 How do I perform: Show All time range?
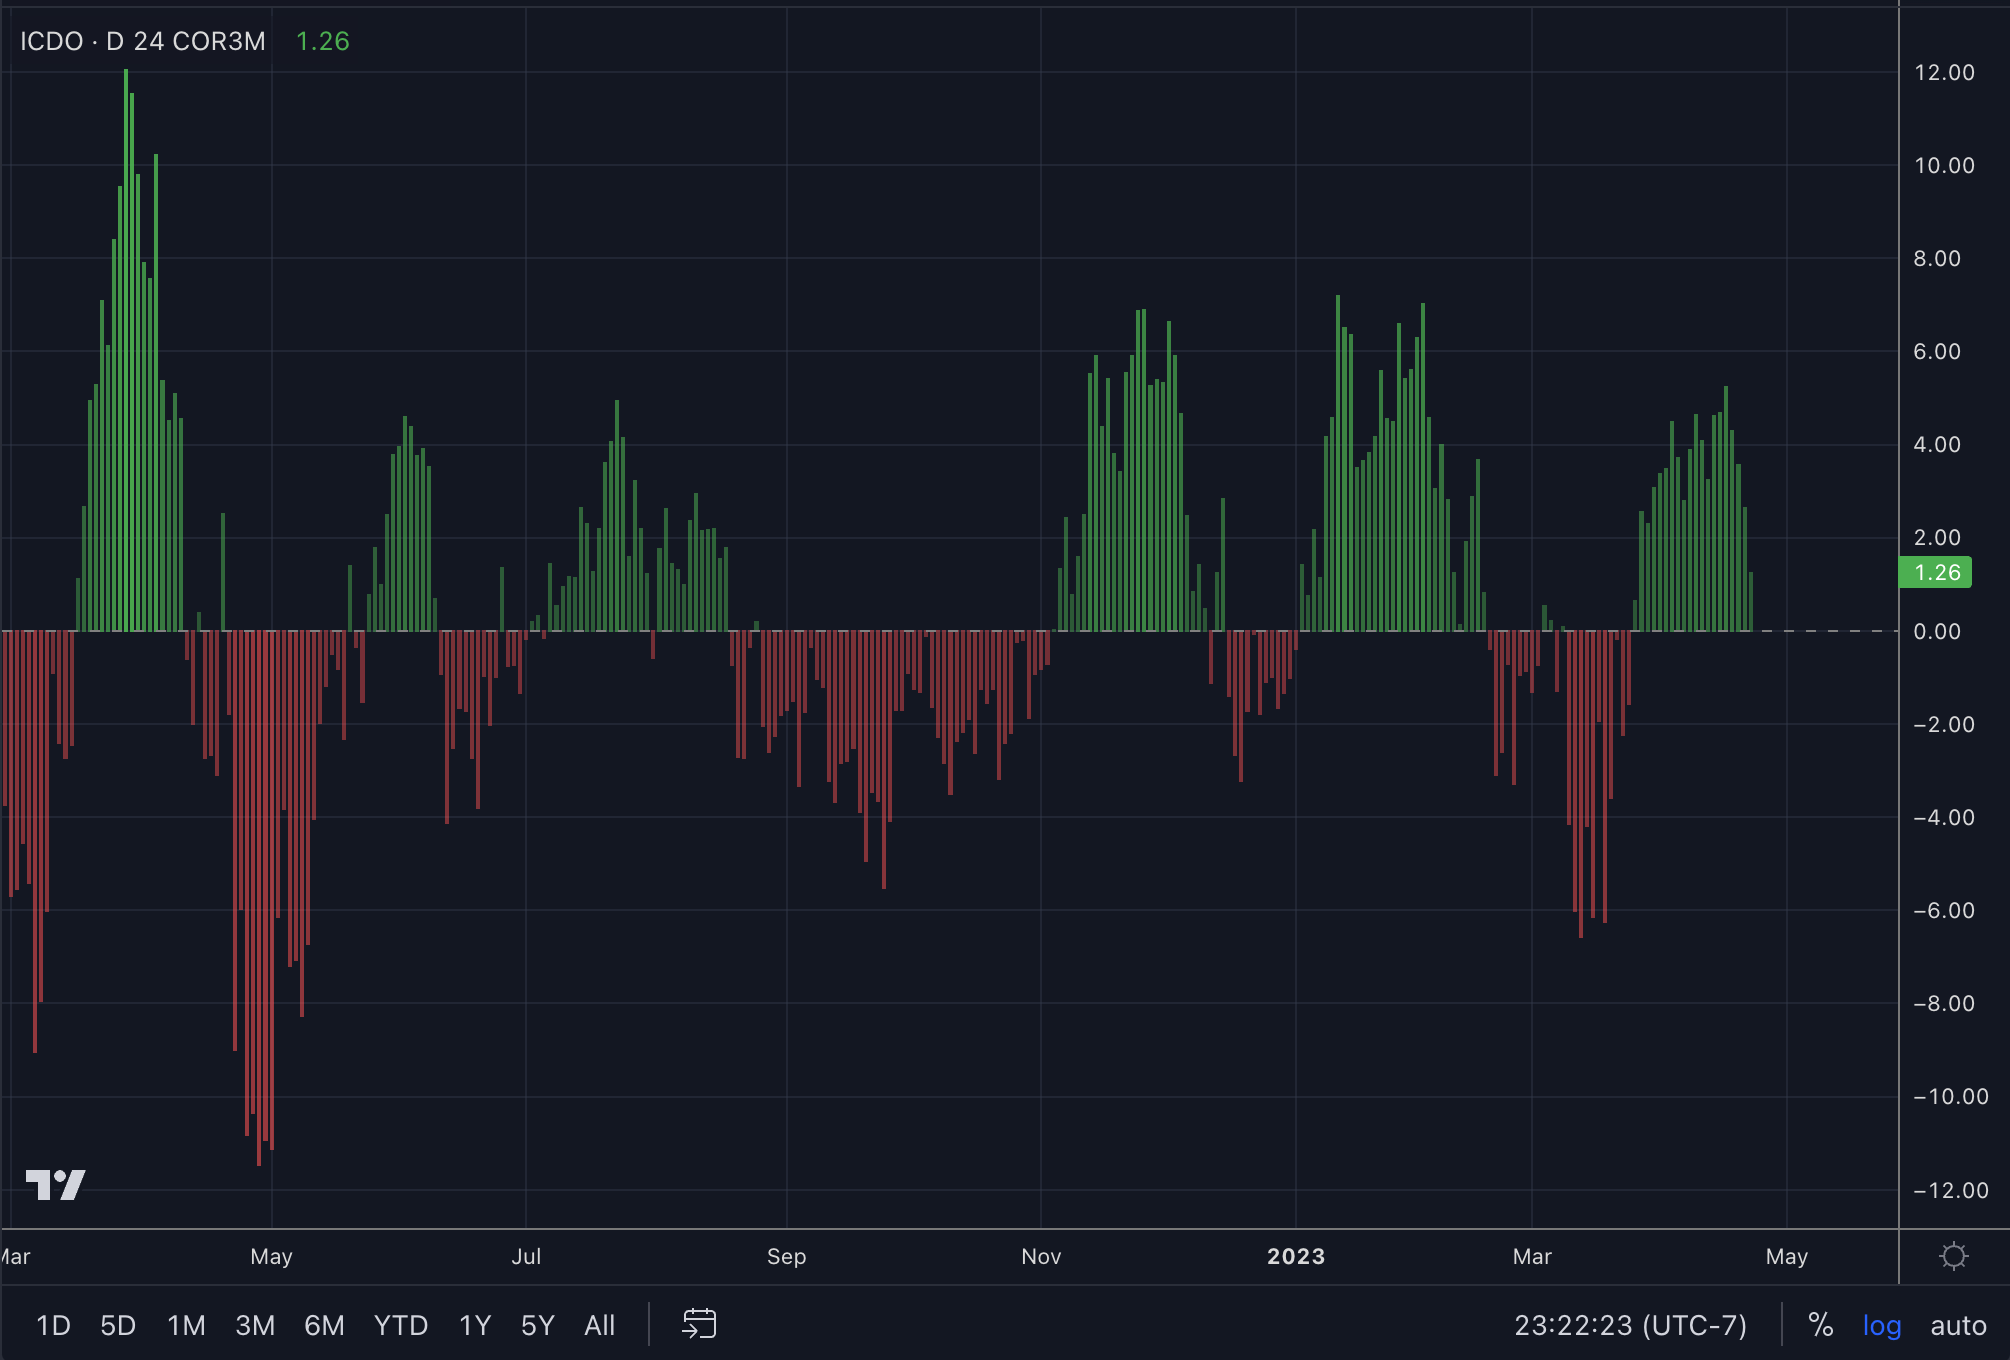[599, 1325]
